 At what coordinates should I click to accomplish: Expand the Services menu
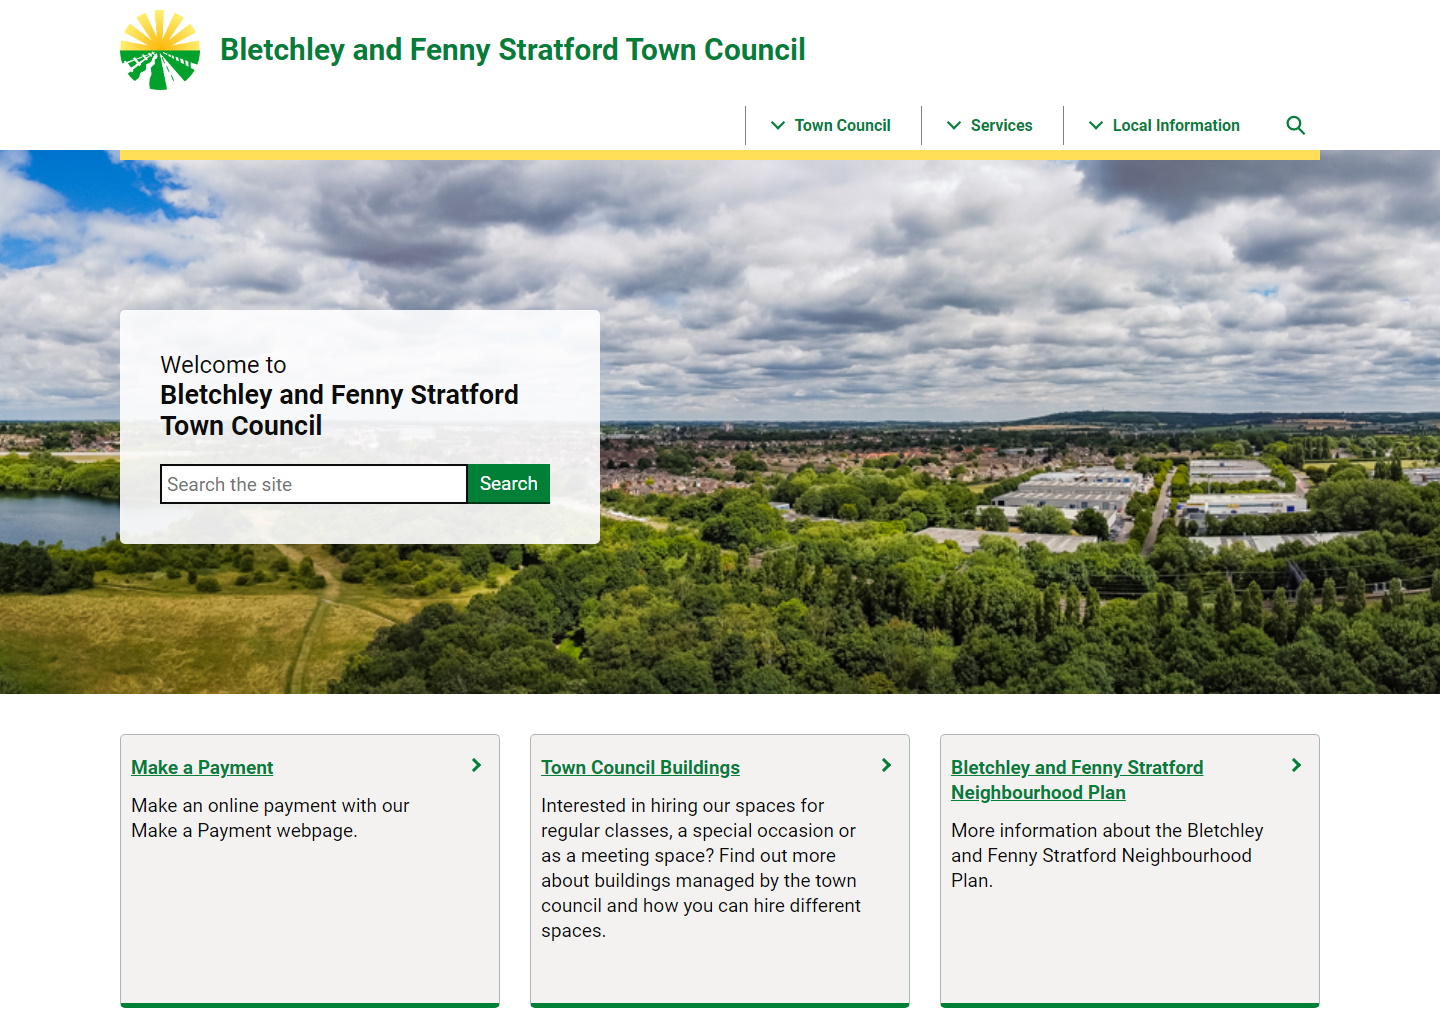click(x=990, y=125)
